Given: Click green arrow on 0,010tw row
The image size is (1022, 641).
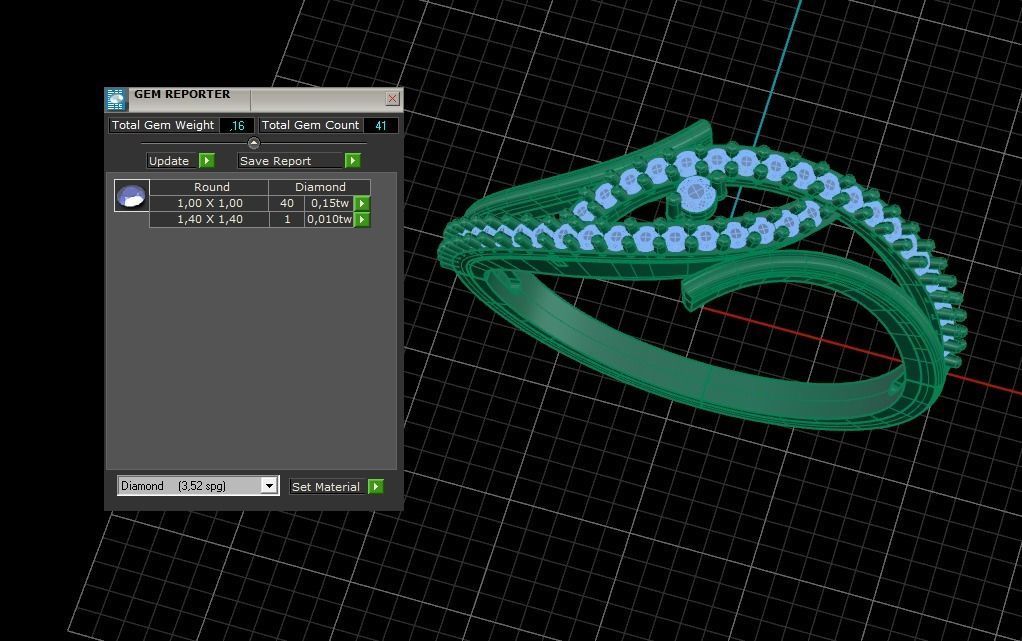Looking at the screenshot, I should [x=362, y=220].
